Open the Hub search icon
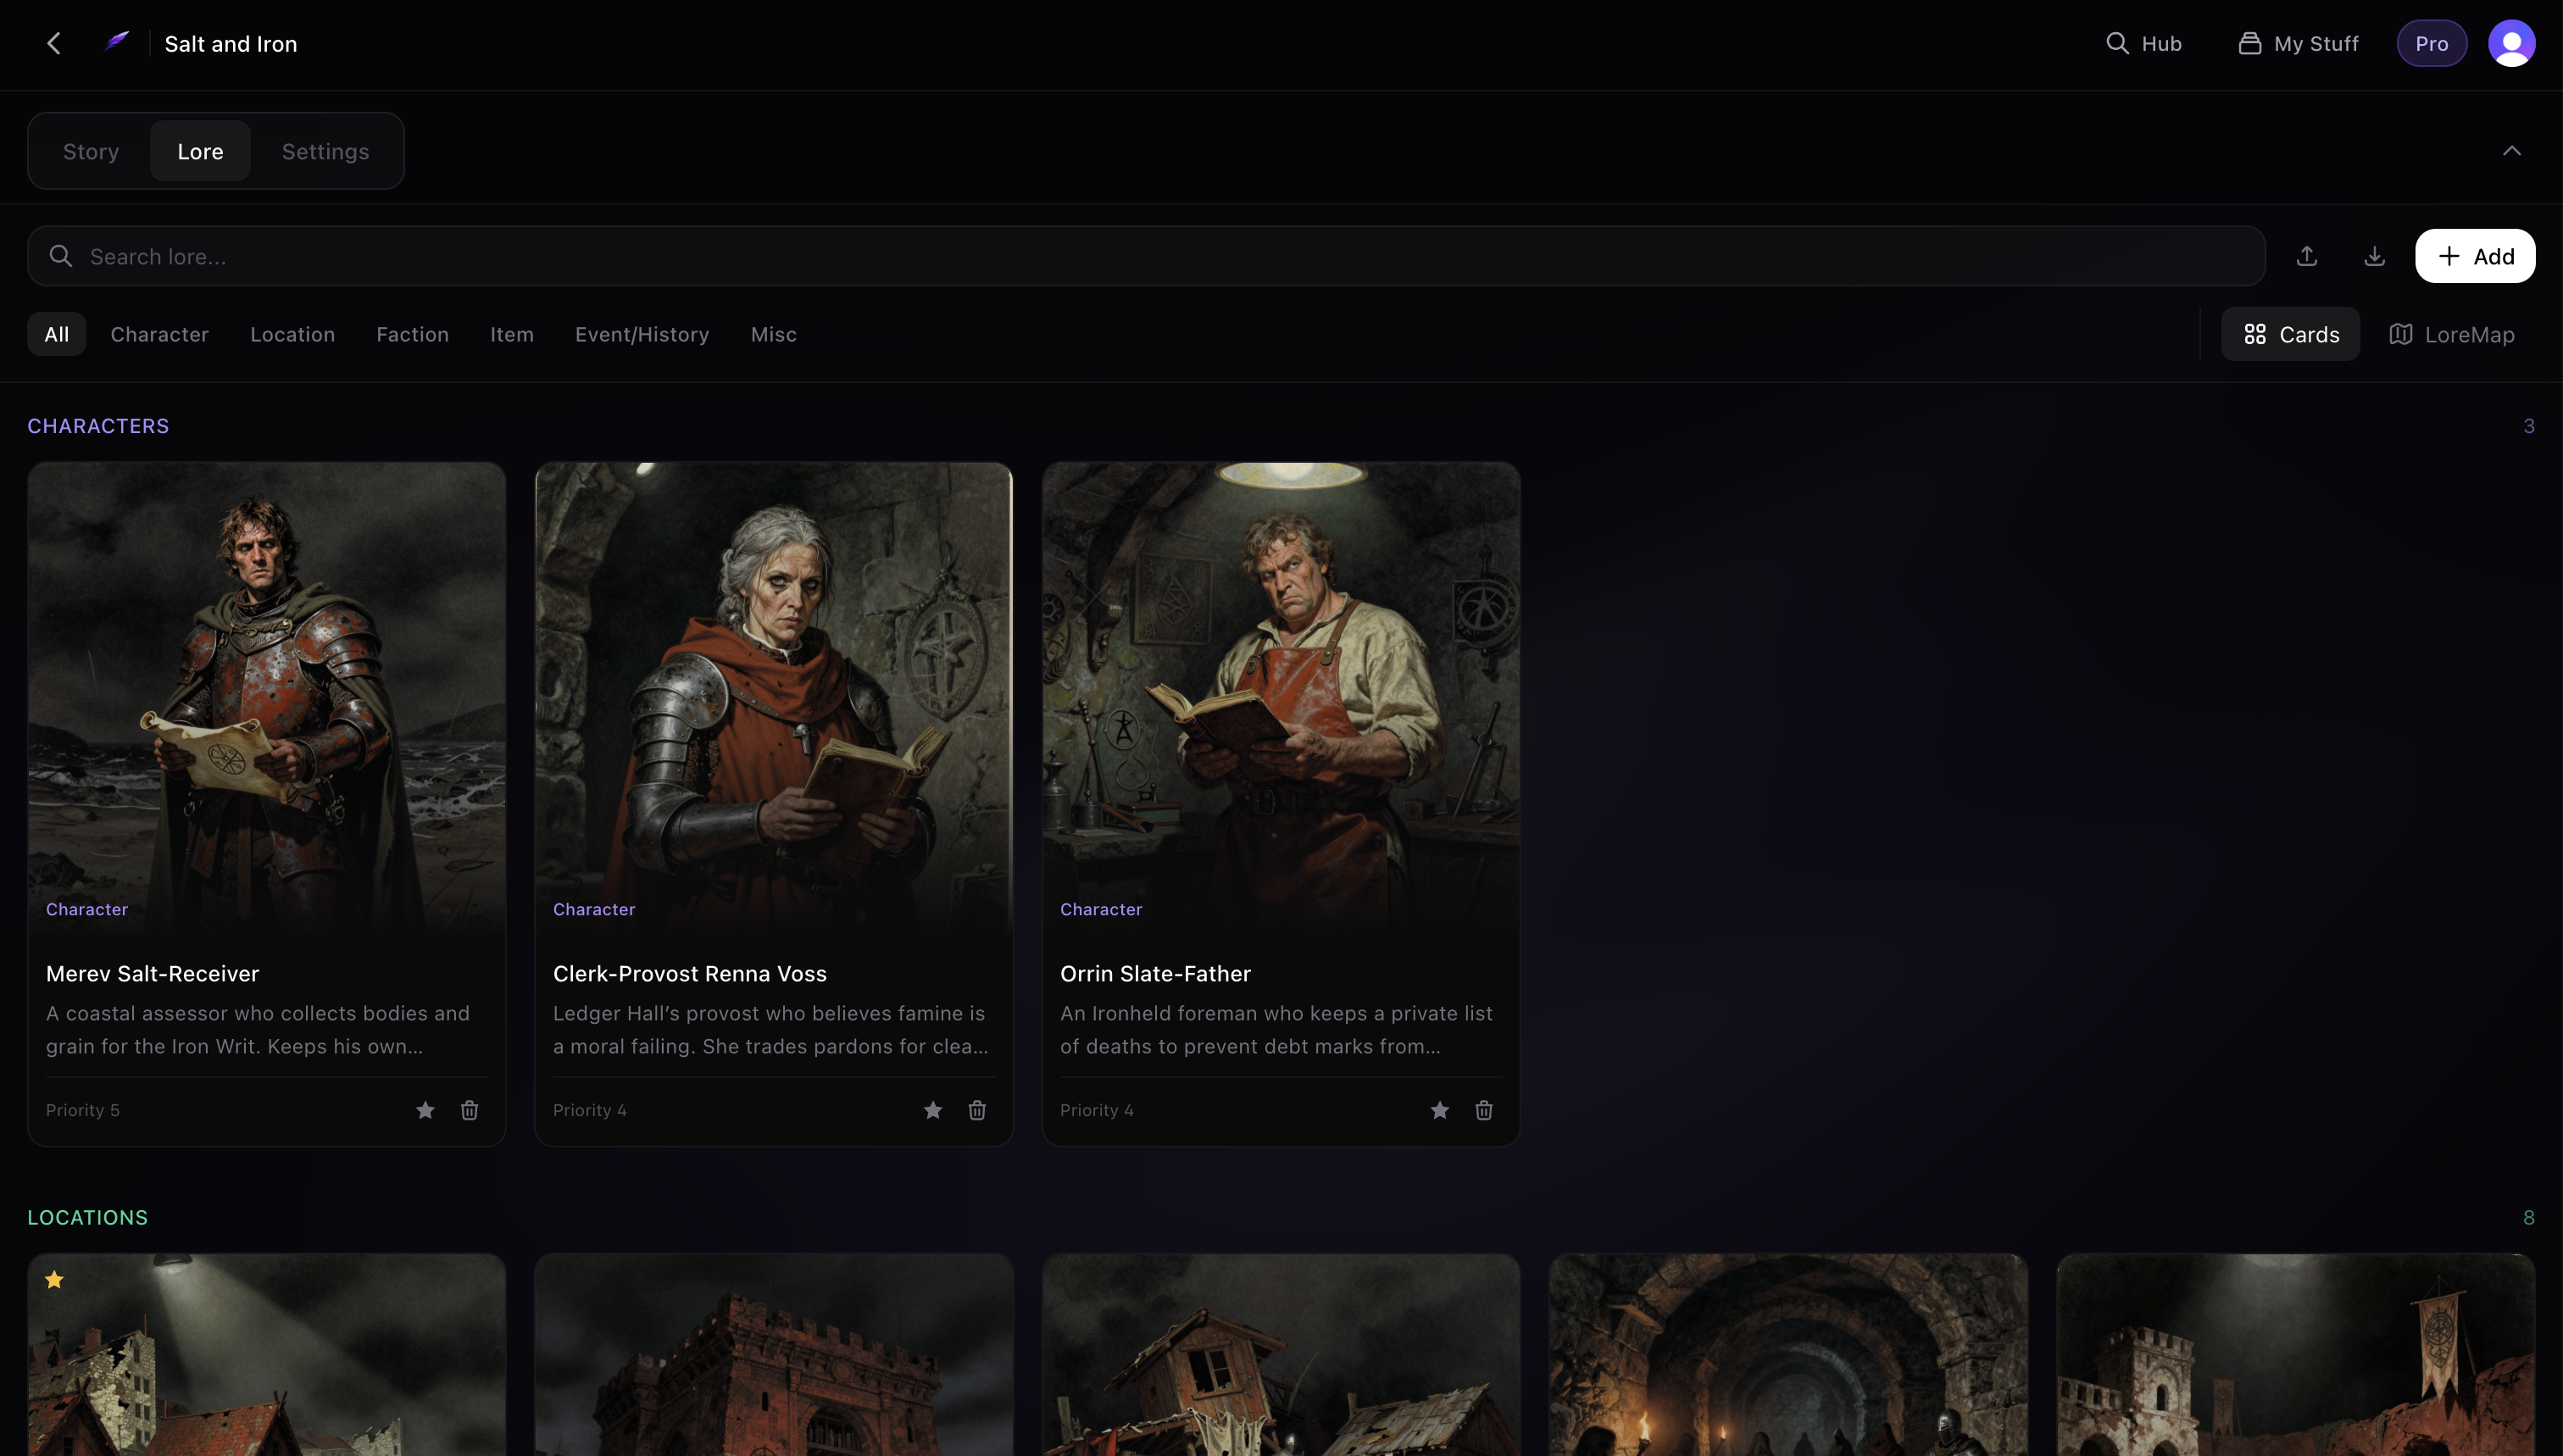 pos(2119,43)
